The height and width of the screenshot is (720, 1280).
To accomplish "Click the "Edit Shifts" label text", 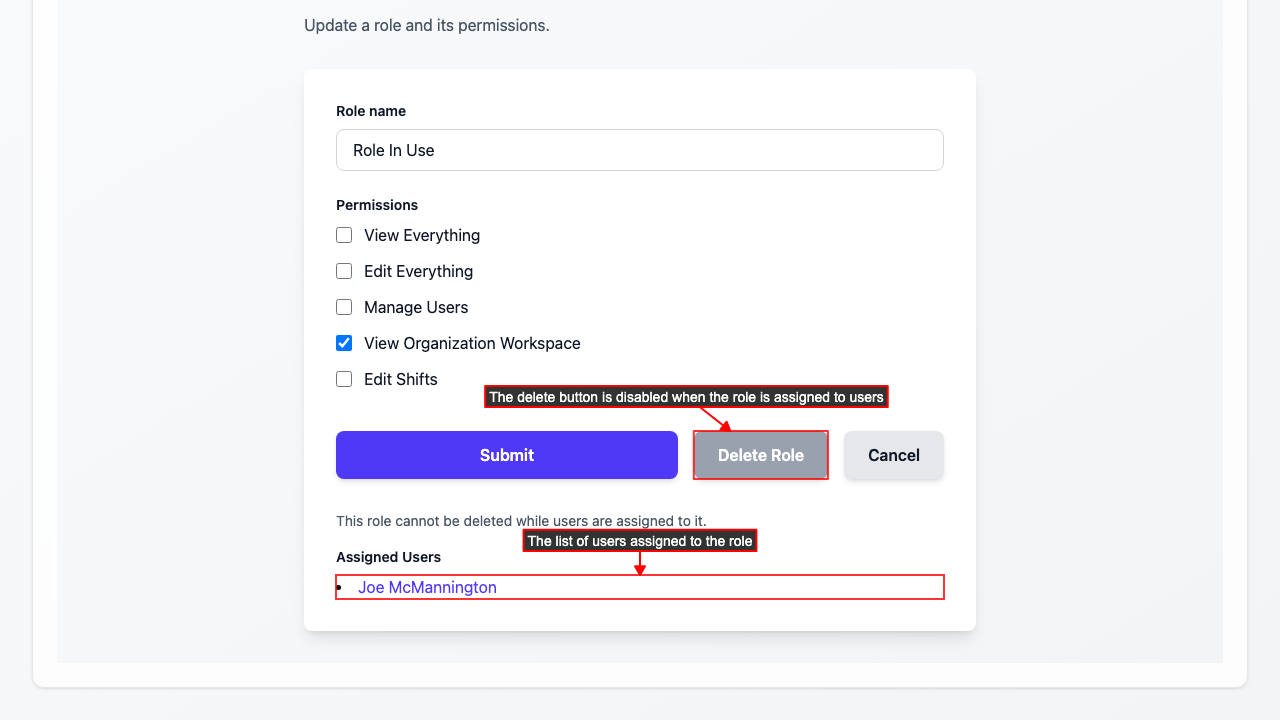I will tap(401, 379).
